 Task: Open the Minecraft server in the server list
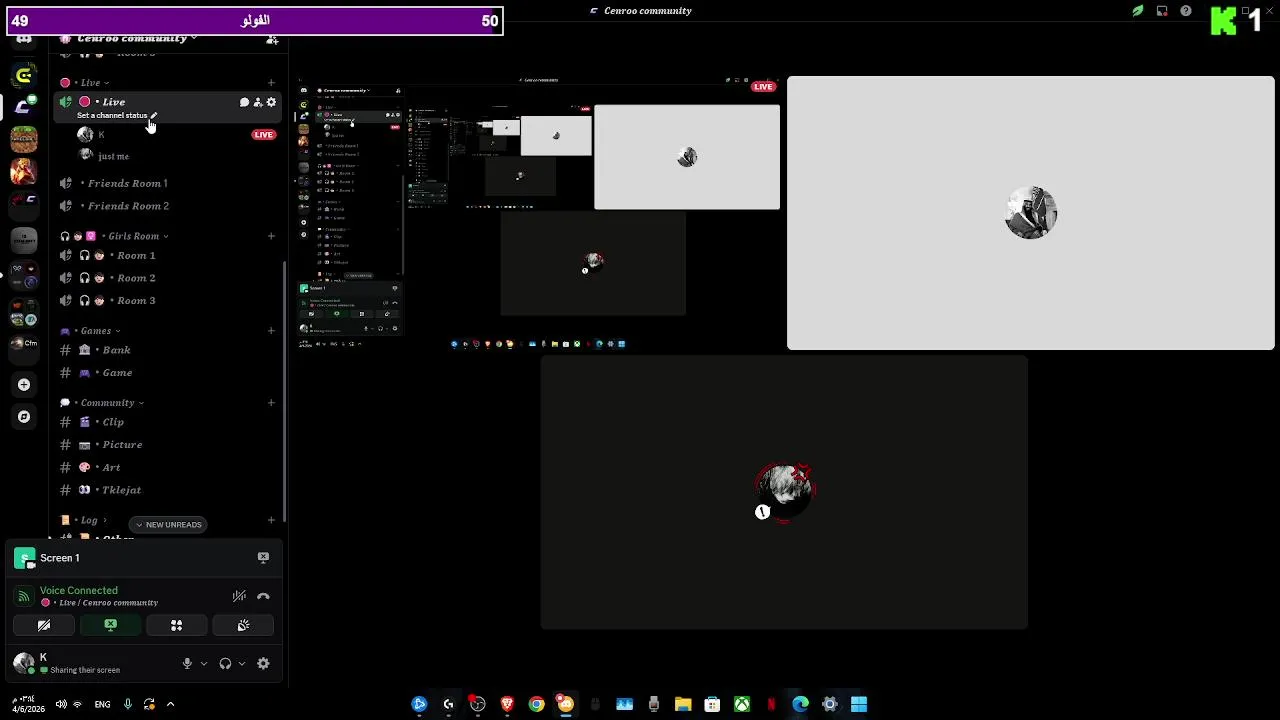tap(24, 139)
